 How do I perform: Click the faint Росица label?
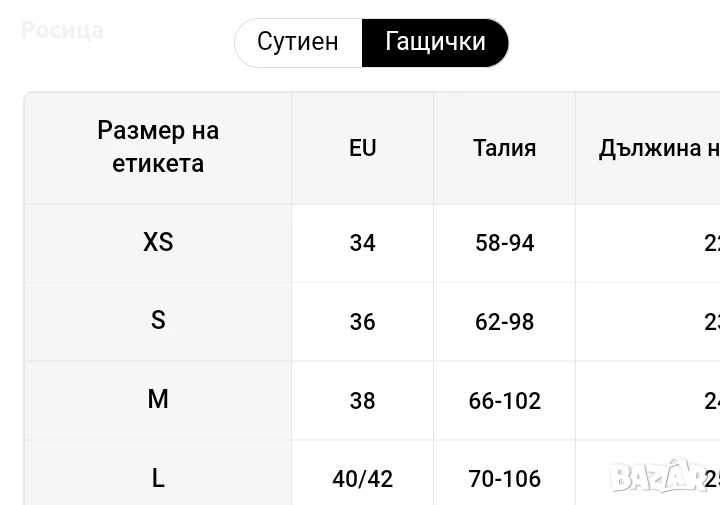click(62, 30)
